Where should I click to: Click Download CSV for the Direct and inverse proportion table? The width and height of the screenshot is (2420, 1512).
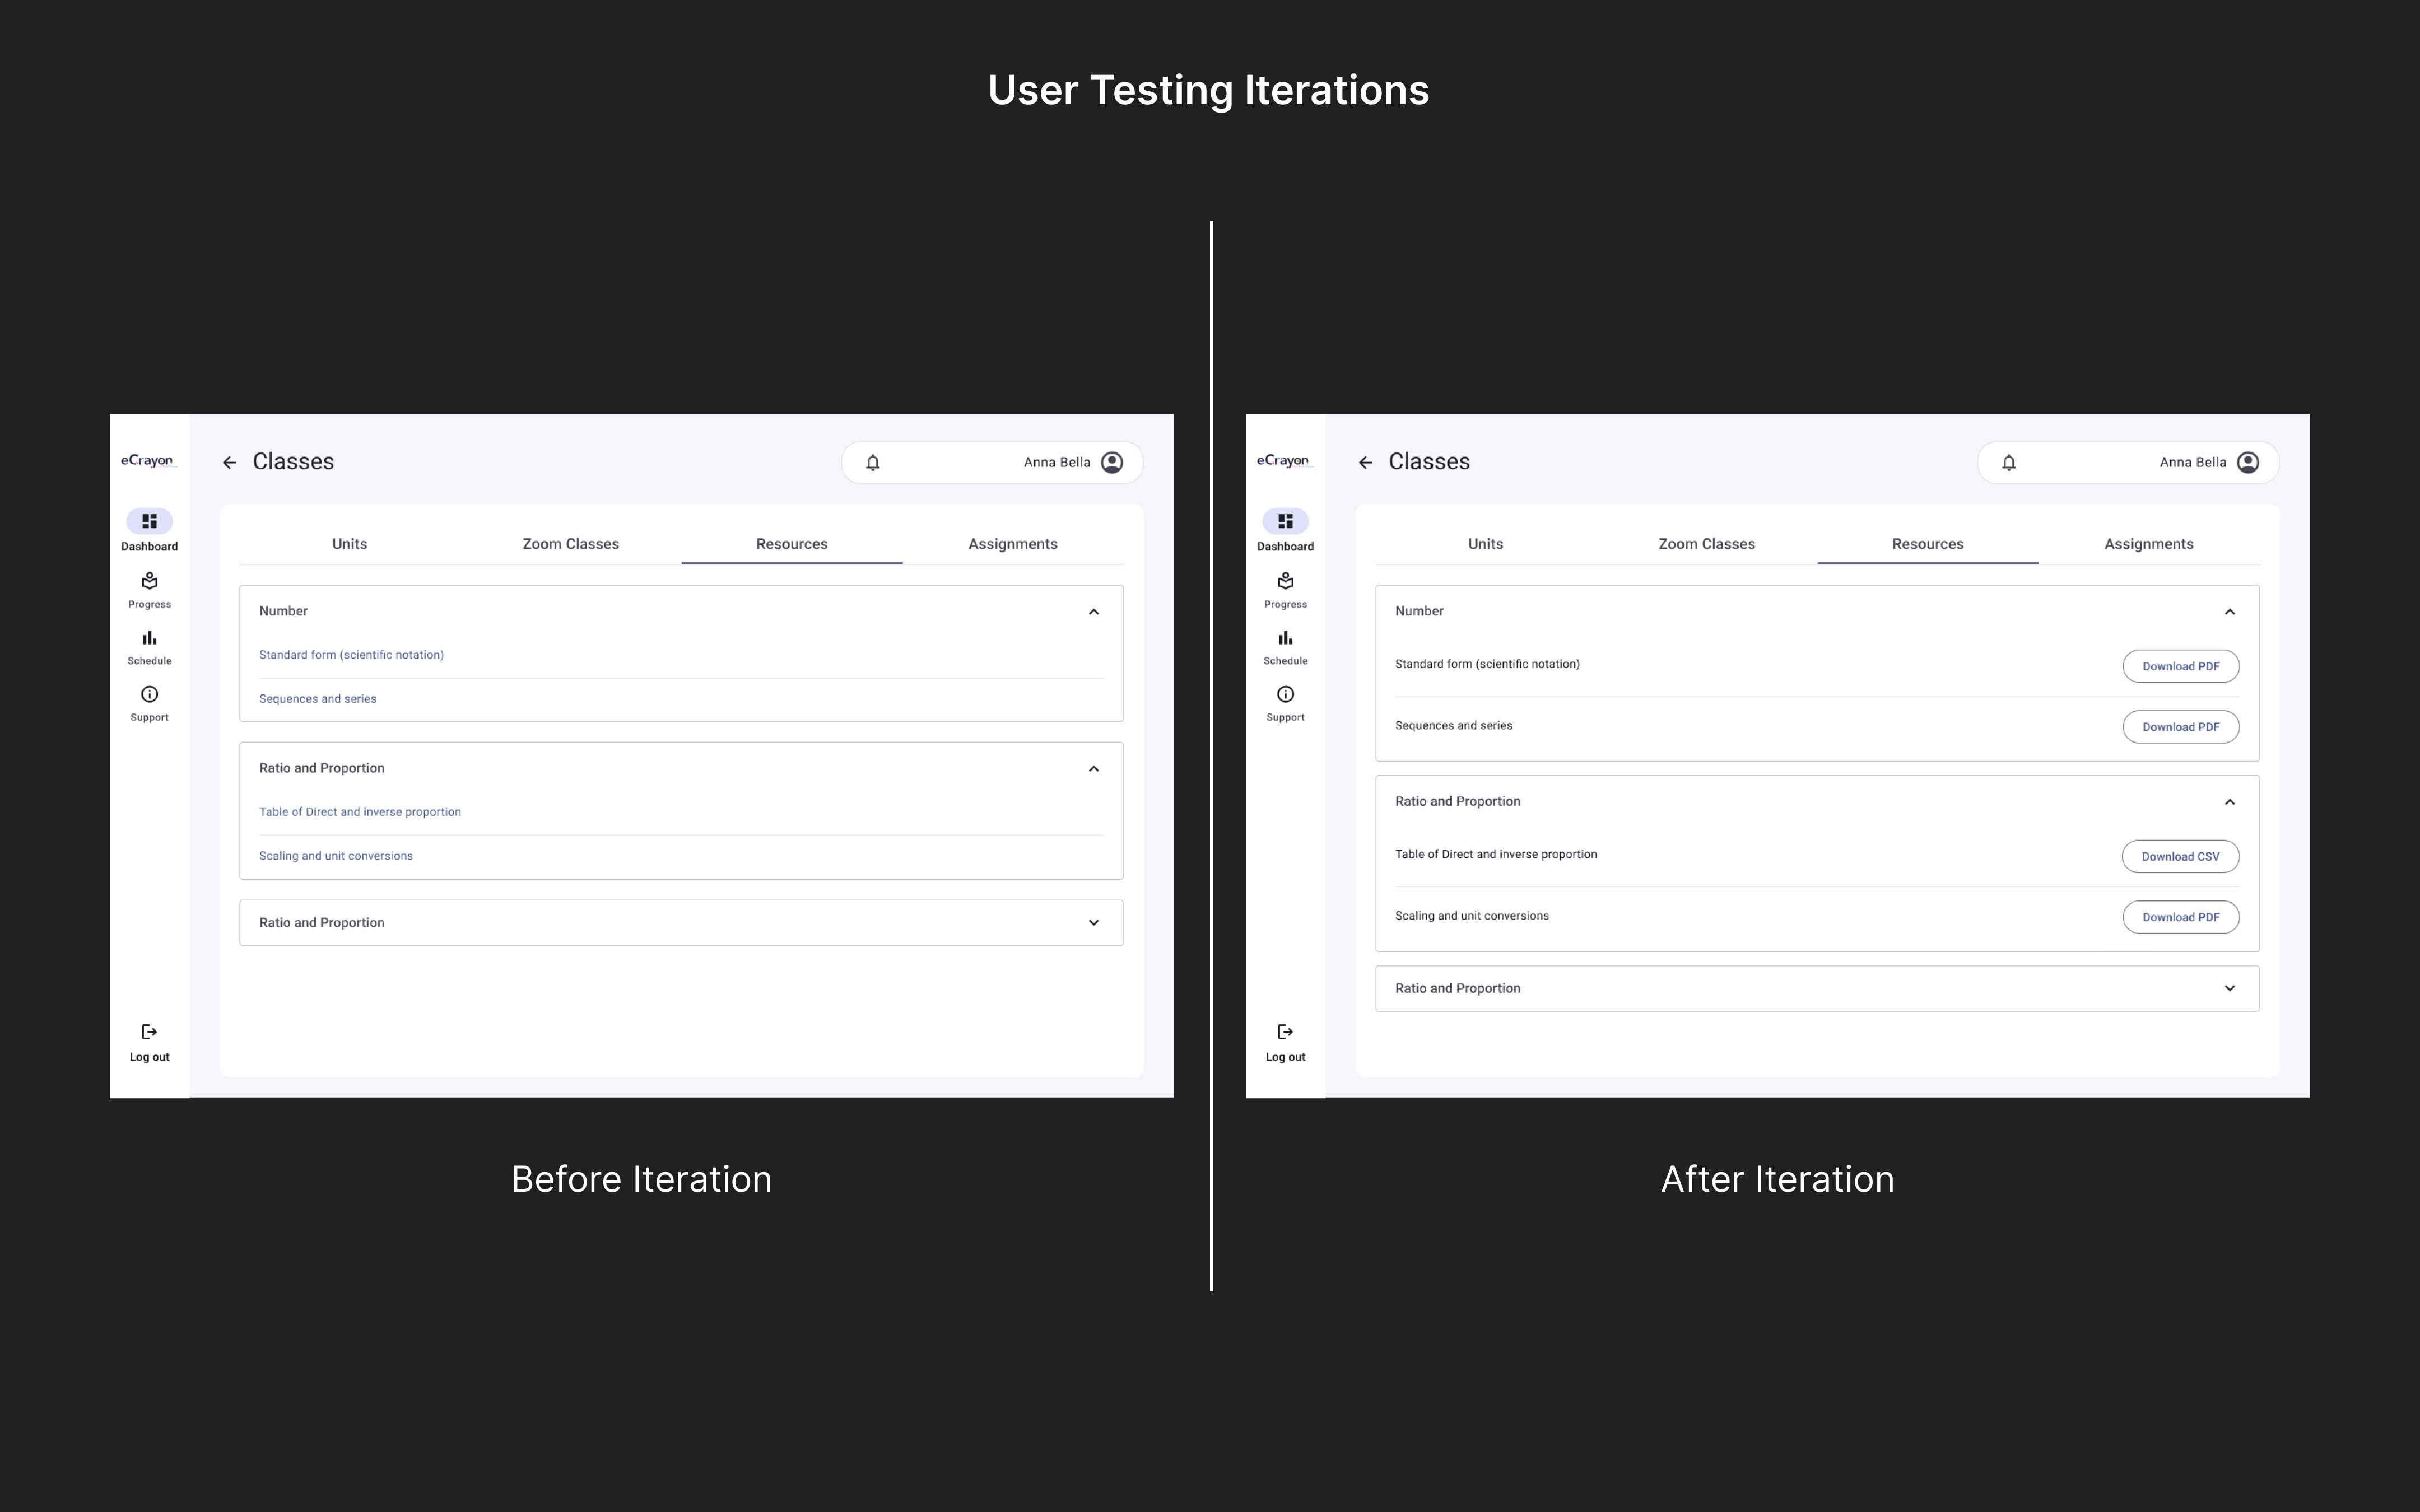click(x=2180, y=856)
